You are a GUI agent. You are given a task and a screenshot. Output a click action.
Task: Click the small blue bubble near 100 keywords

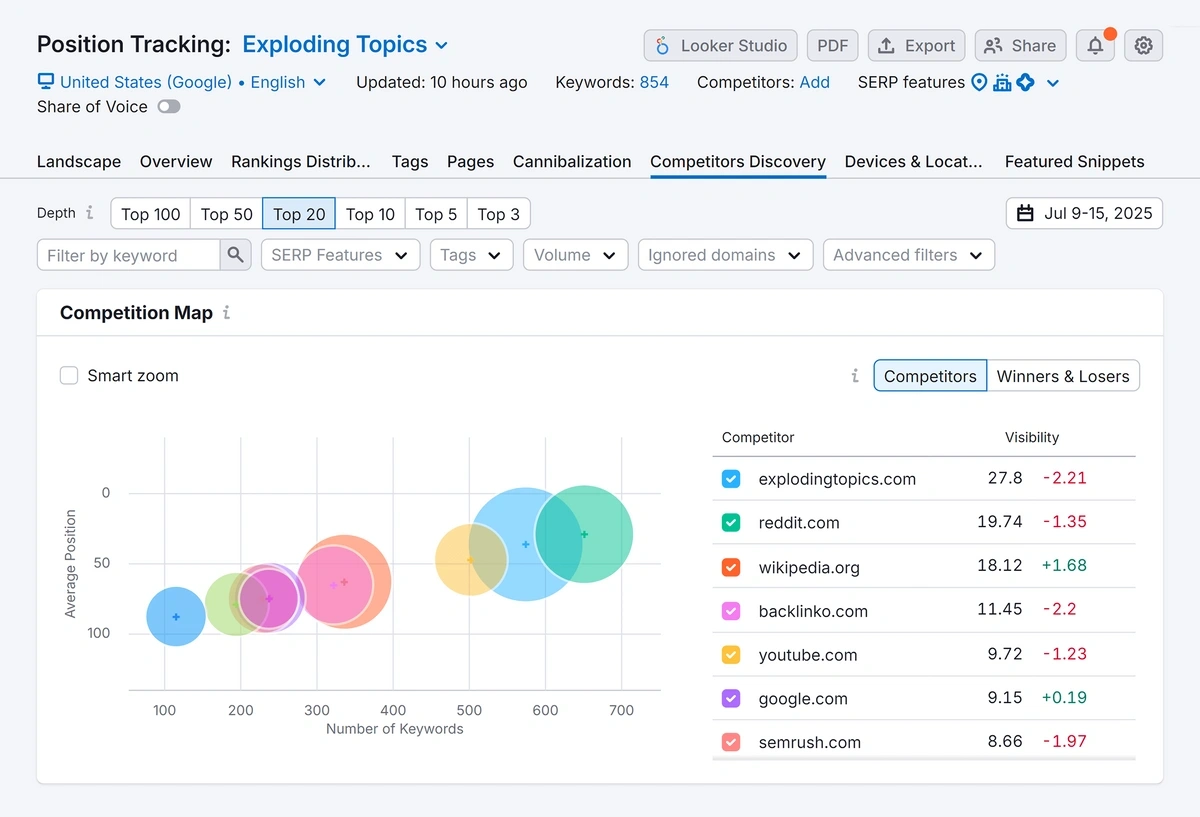pyautogui.click(x=176, y=616)
